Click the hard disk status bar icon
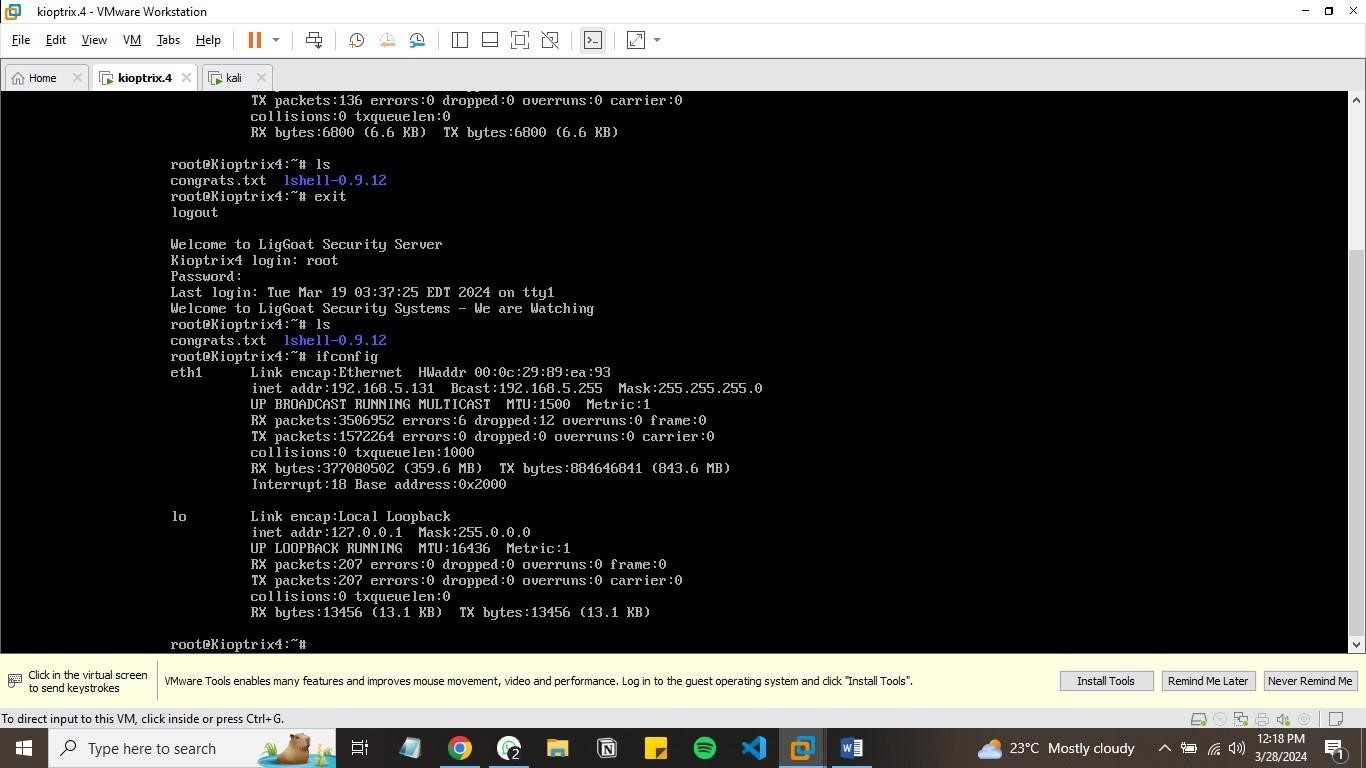1366x768 pixels. 1198,719
